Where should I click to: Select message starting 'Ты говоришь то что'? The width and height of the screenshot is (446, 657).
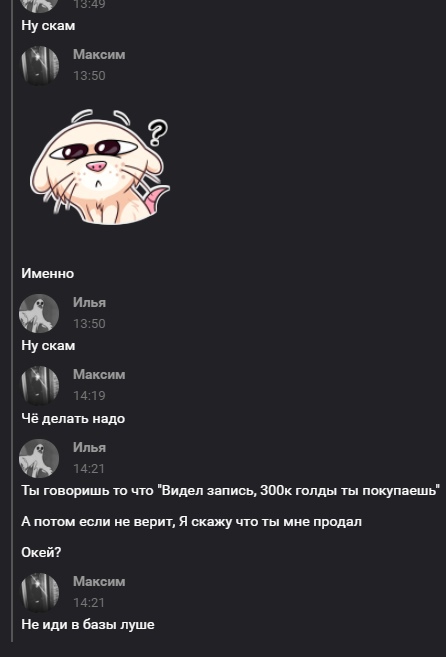coord(231,491)
